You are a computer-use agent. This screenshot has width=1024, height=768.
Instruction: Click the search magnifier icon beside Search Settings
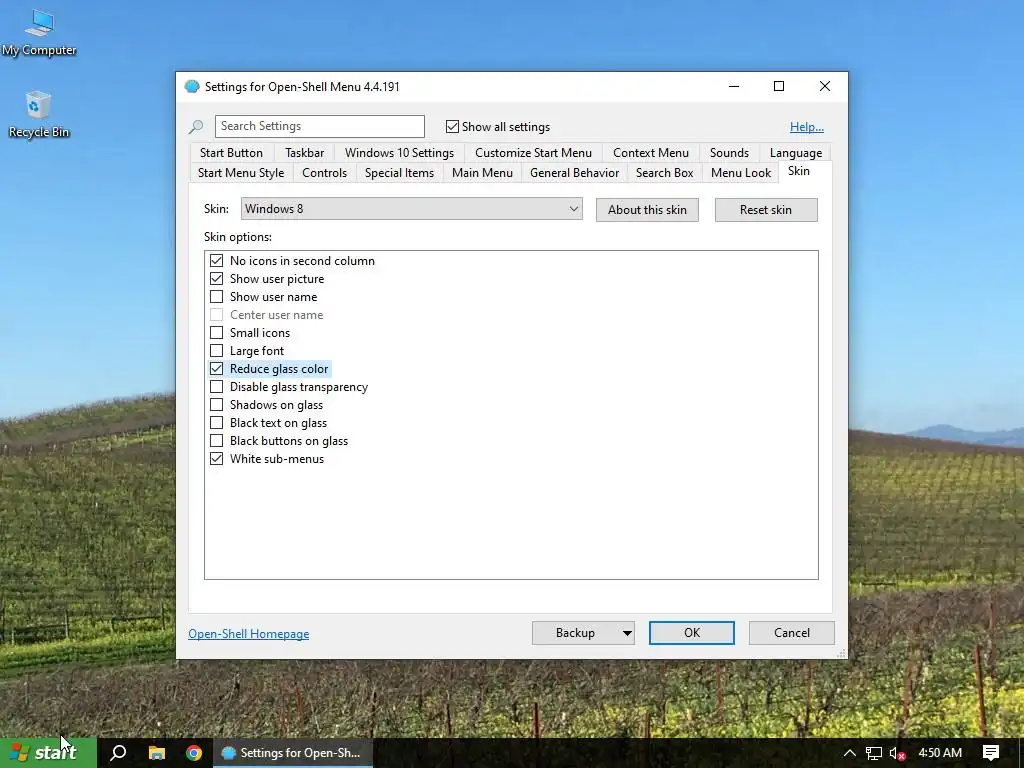[x=196, y=127]
